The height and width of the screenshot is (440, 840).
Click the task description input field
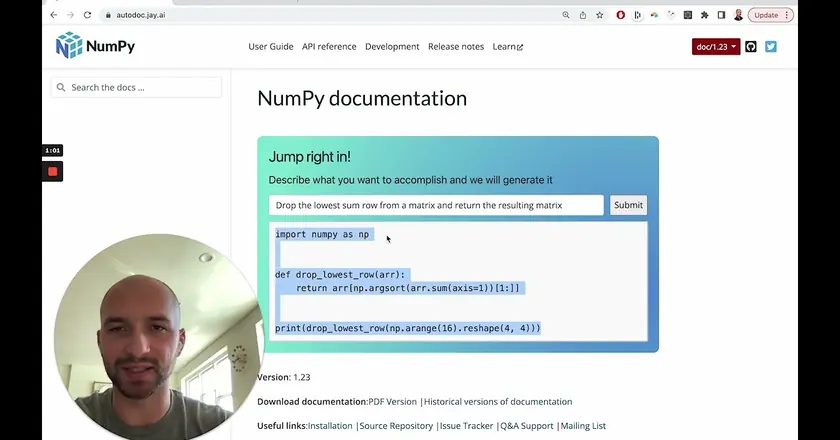point(436,205)
